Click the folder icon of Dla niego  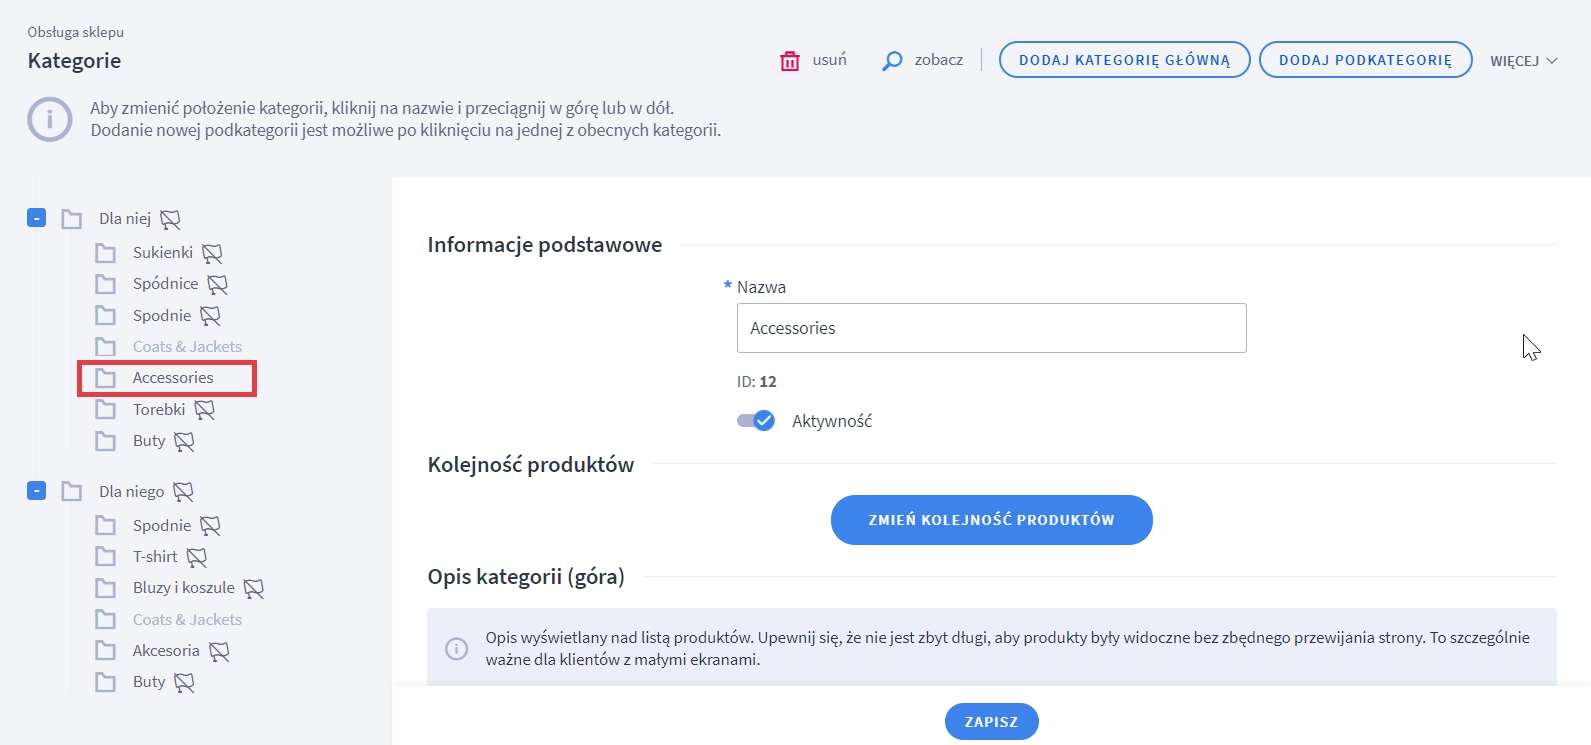[72, 492]
